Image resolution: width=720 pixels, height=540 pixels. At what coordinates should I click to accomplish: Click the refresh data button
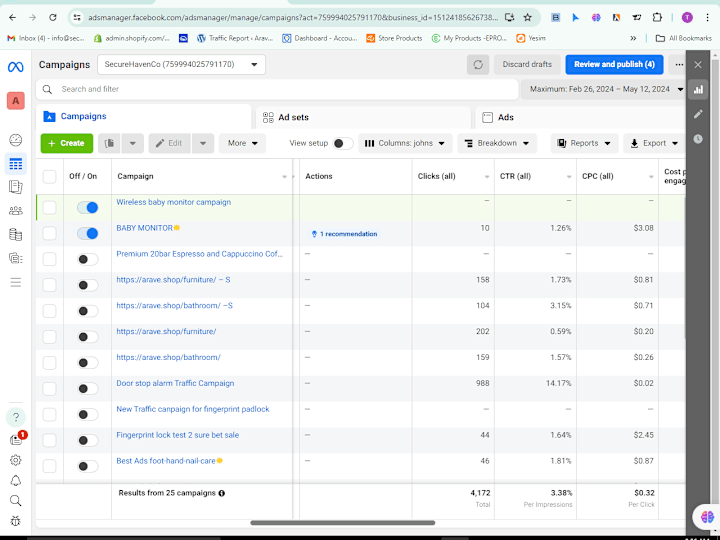pos(478,65)
